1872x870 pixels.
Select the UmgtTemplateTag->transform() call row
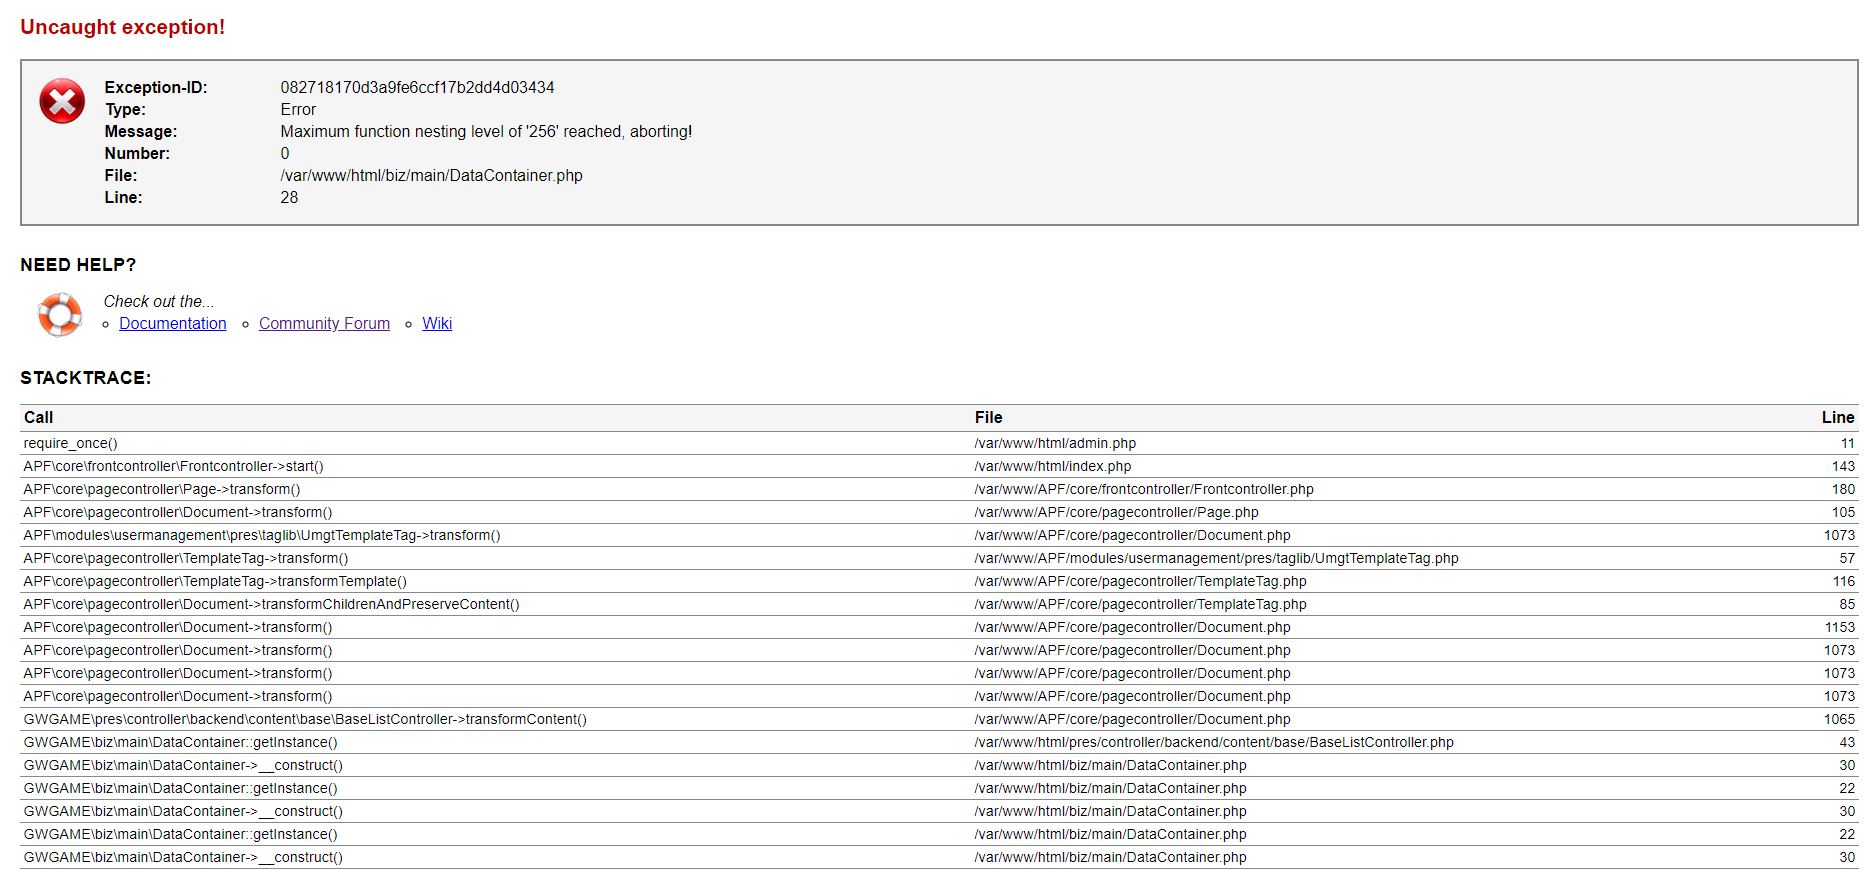[939, 535]
